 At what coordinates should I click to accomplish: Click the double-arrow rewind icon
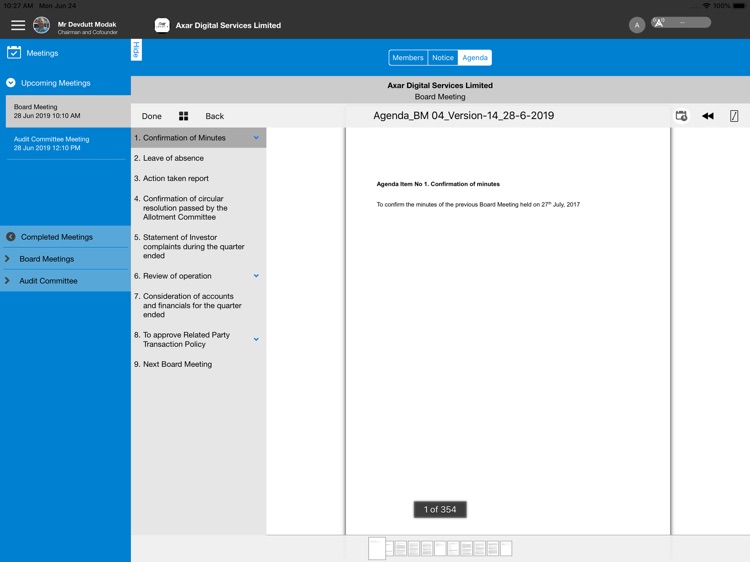(708, 116)
